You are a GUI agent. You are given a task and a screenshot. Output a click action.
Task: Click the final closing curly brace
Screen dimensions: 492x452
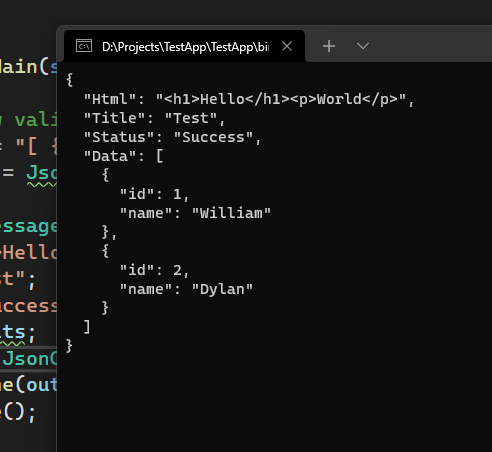click(69, 346)
